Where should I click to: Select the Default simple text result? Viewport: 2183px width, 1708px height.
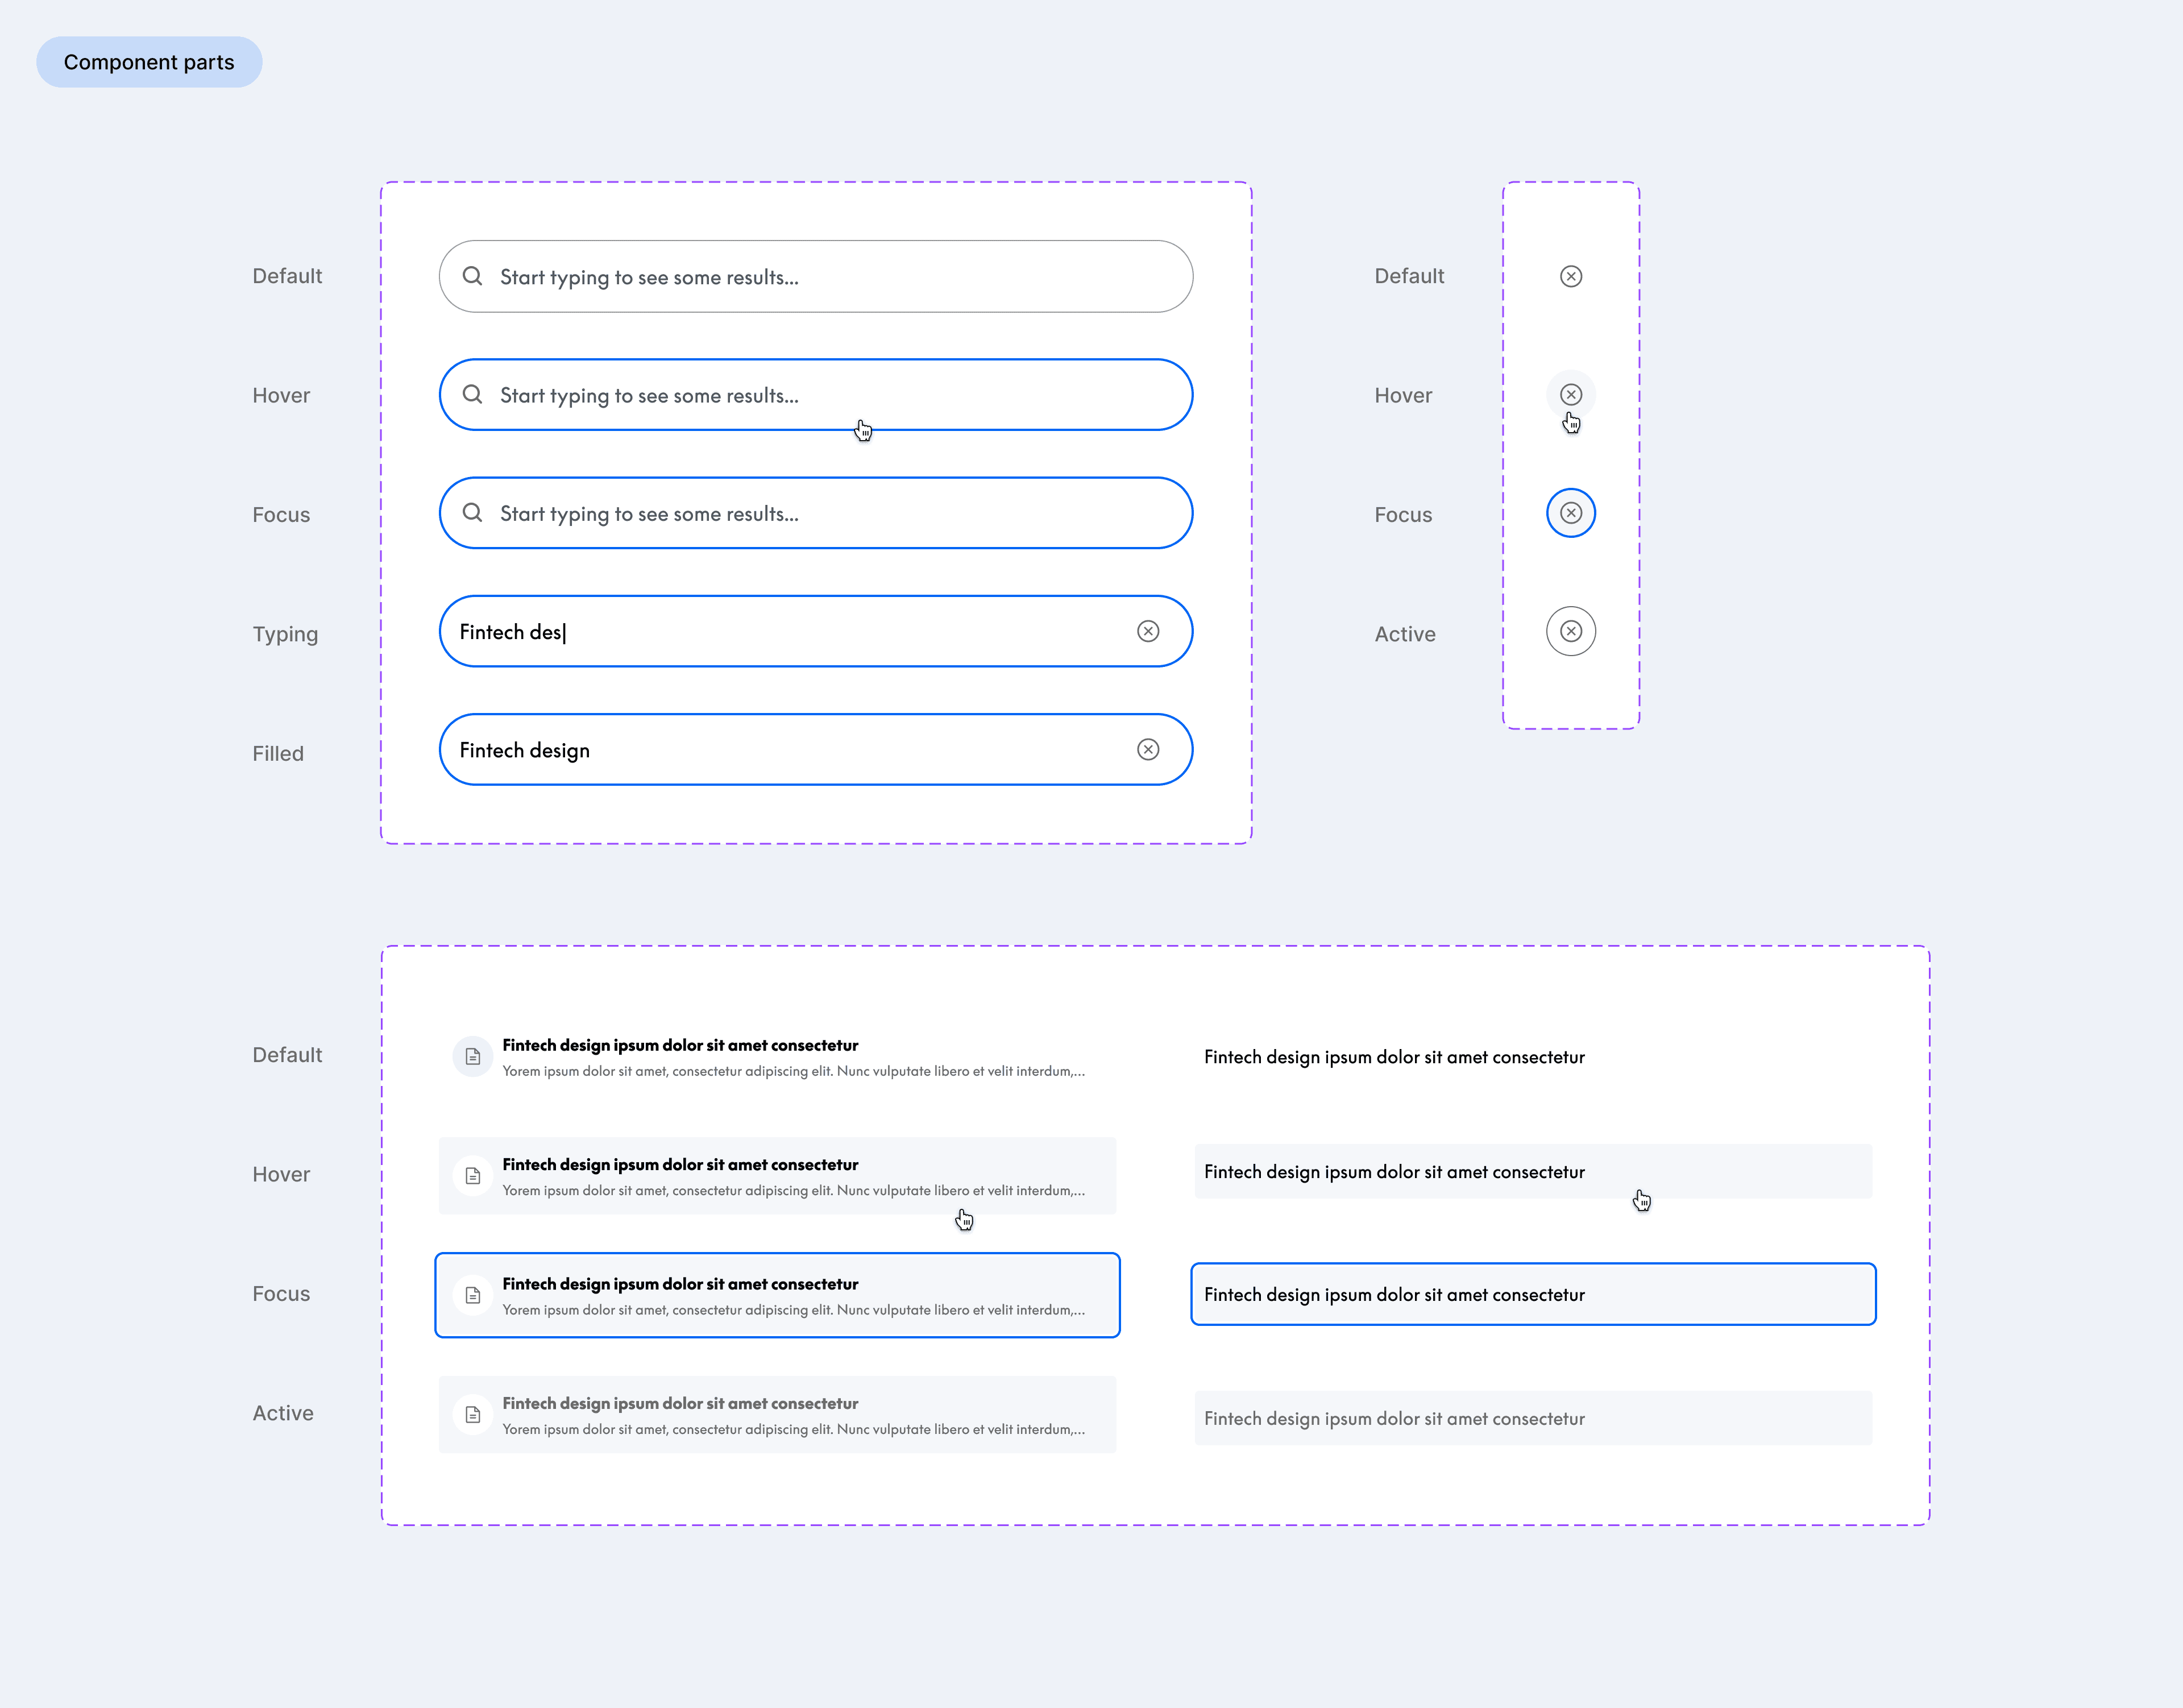1394,1057
